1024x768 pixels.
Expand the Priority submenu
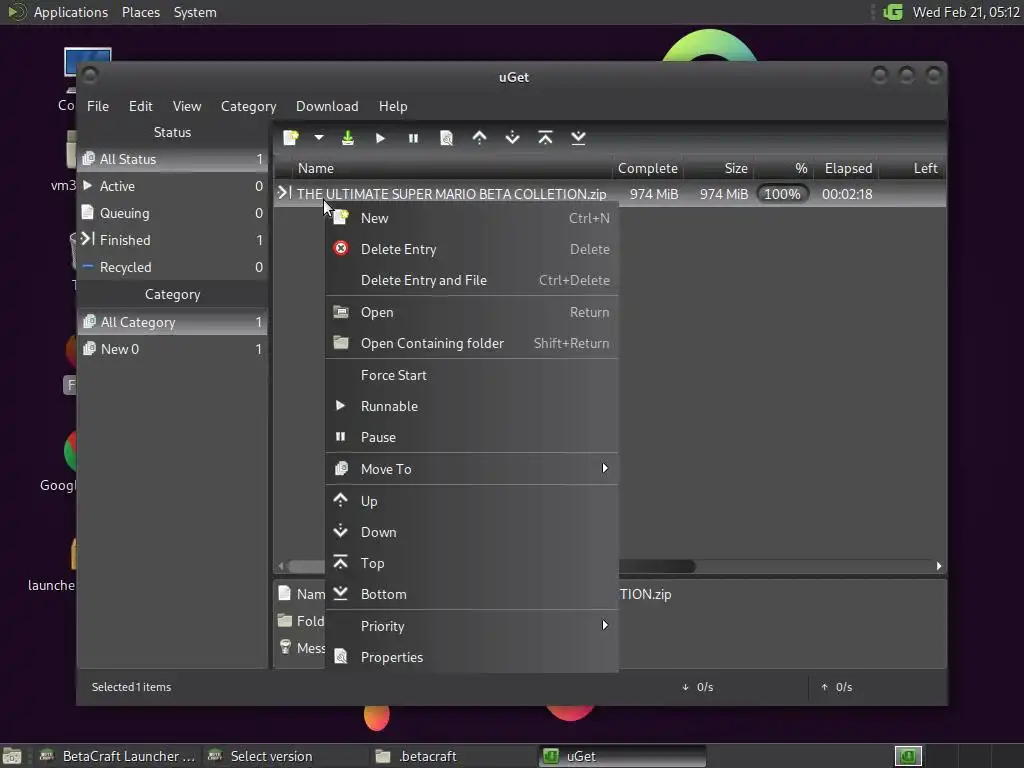coord(472,626)
